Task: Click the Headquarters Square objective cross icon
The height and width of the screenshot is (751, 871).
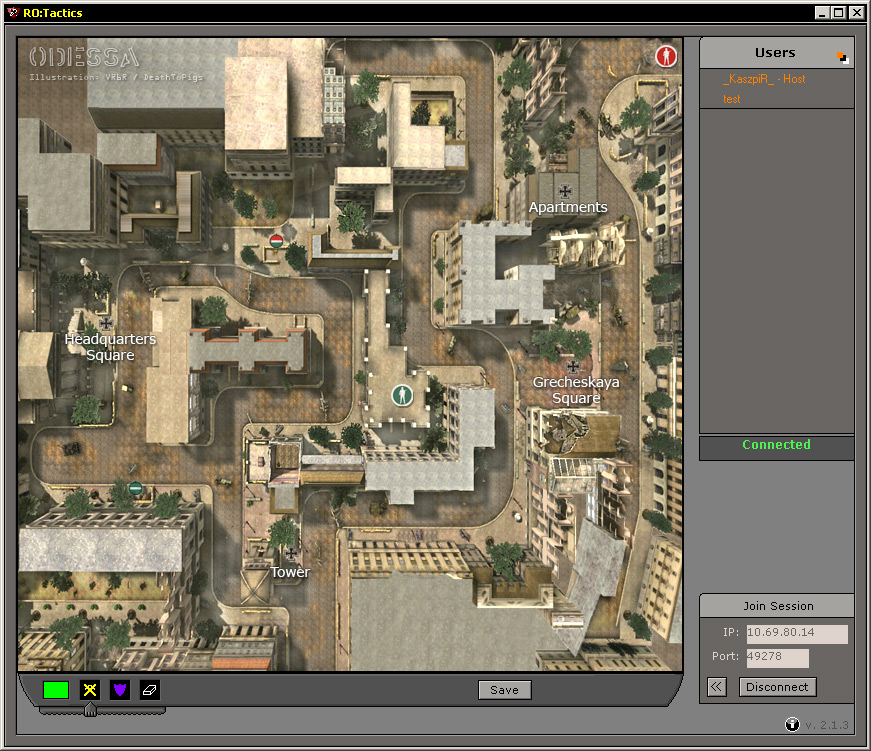Action: click(x=106, y=323)
